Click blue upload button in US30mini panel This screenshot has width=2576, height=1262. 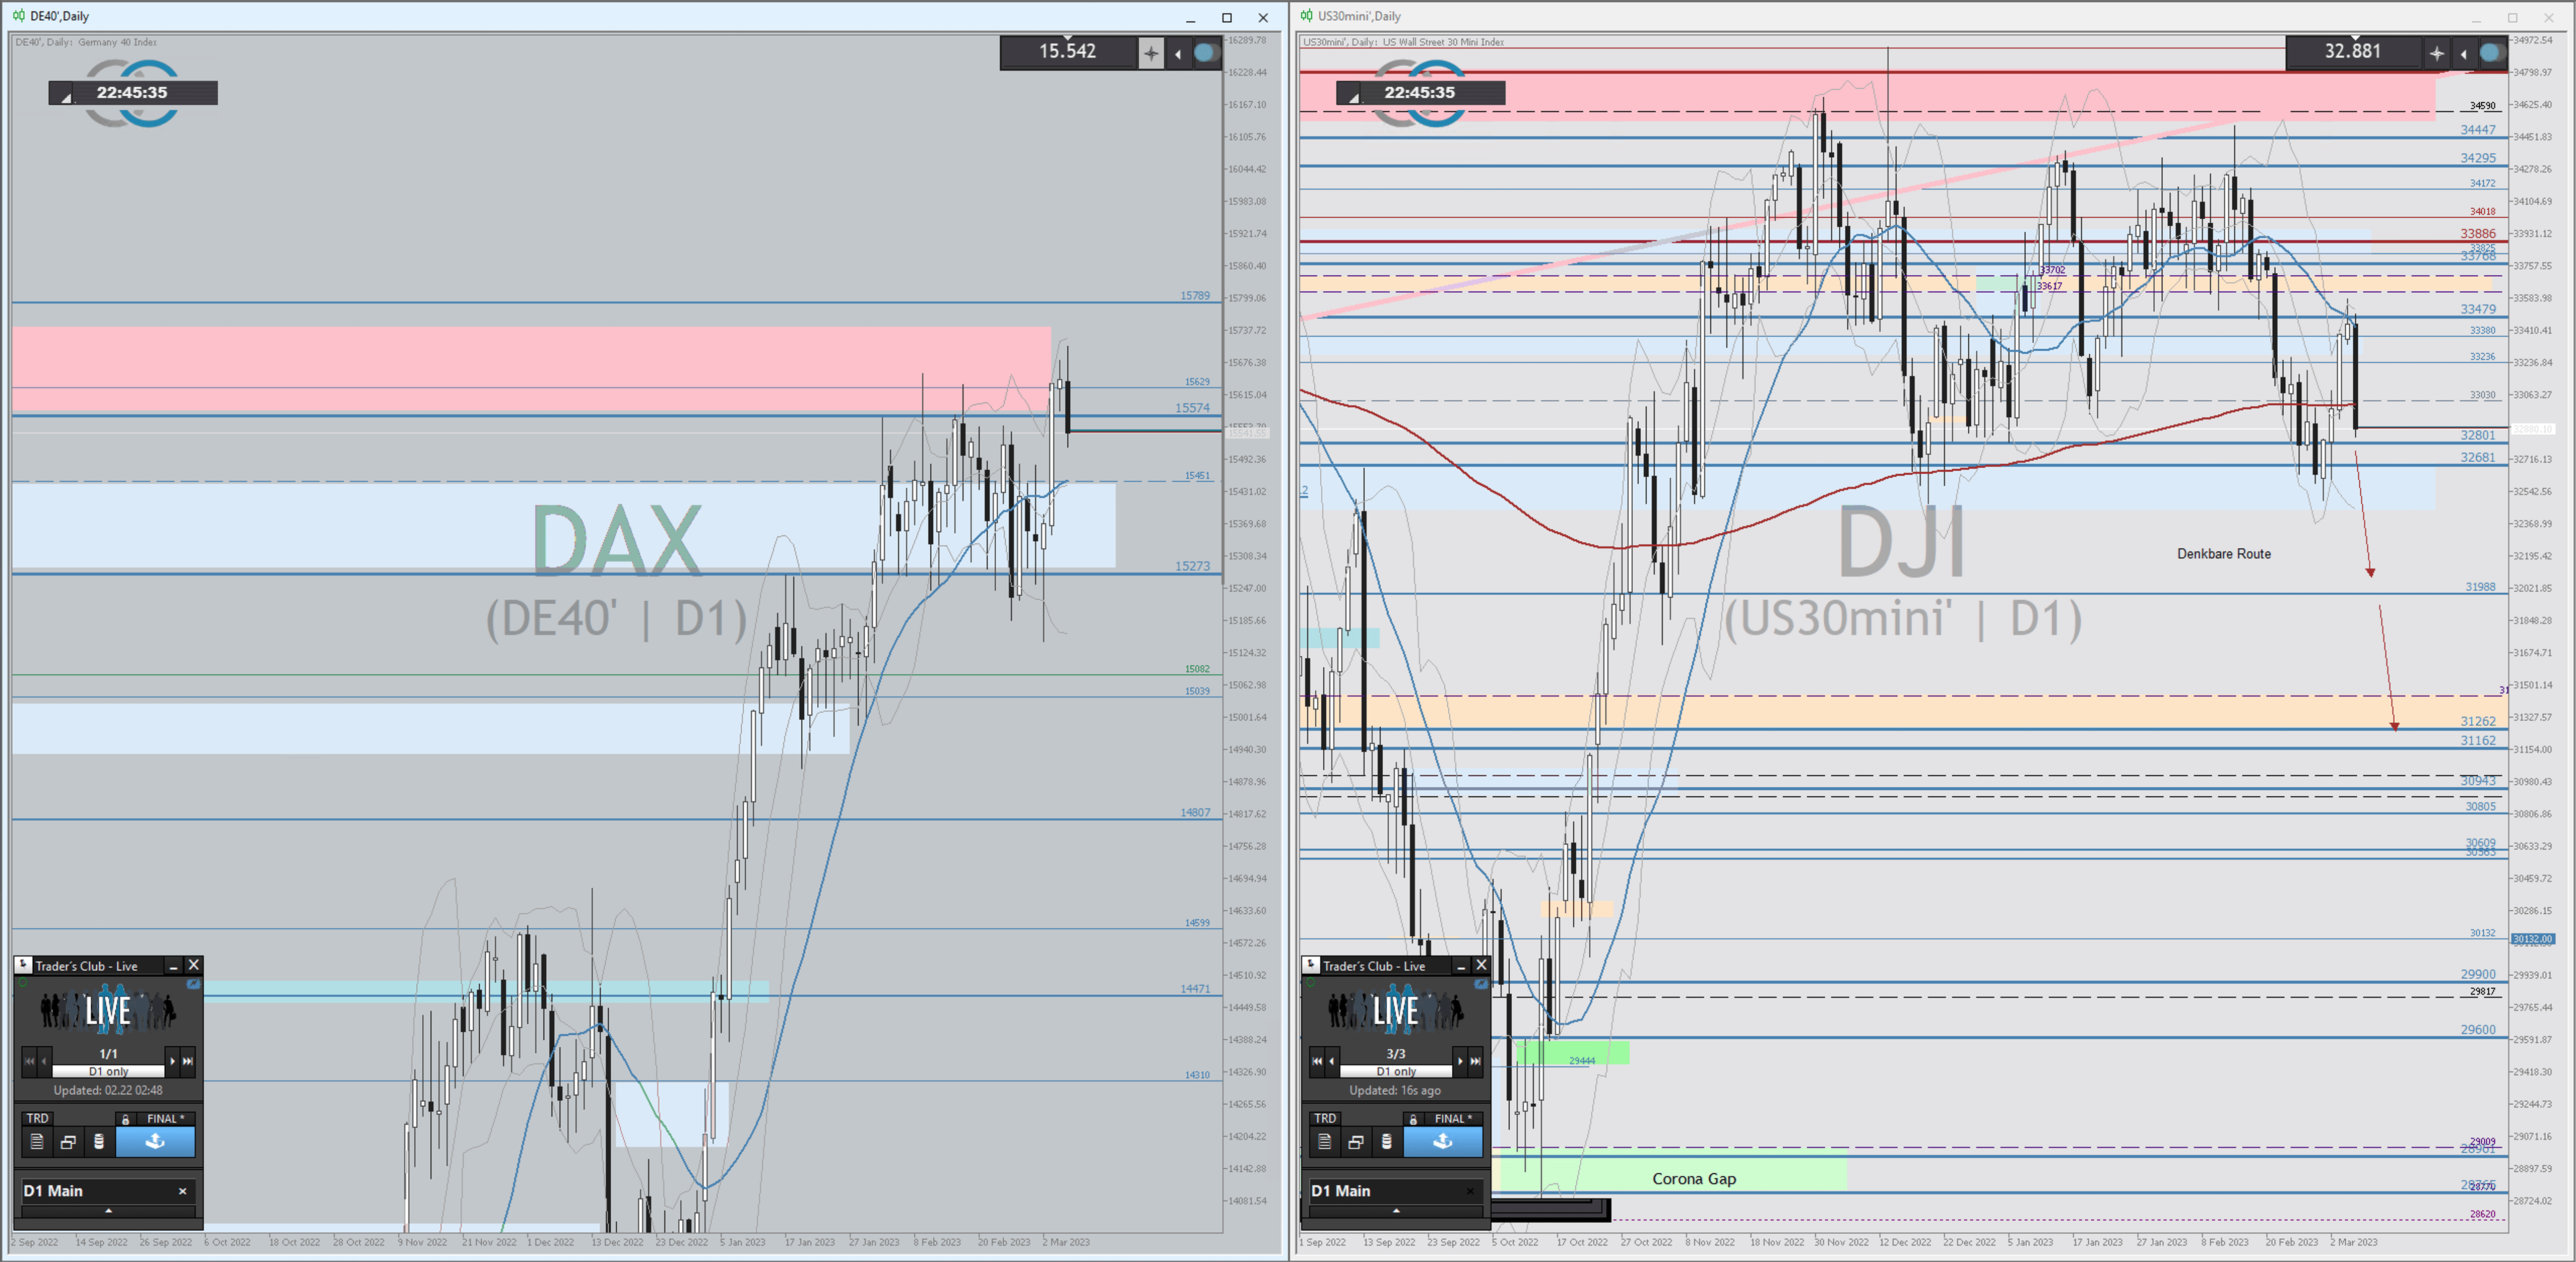pyautogui.click(x=1443, y=1141)
